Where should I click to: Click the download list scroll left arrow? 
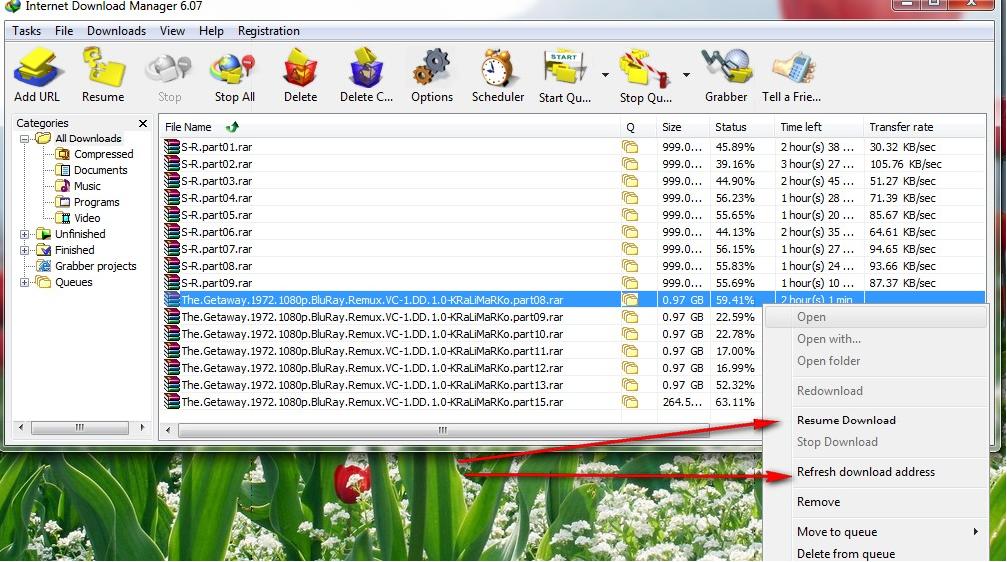coord(168,430)
